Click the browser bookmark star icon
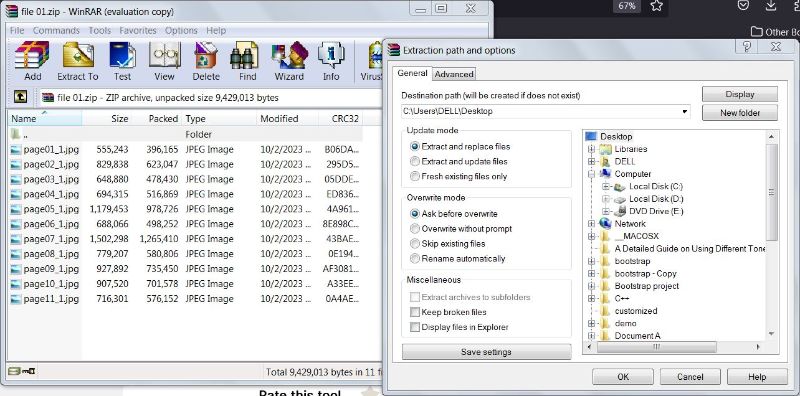The height and width of the screenshot is (396, 800). click(x=656, y=6)
